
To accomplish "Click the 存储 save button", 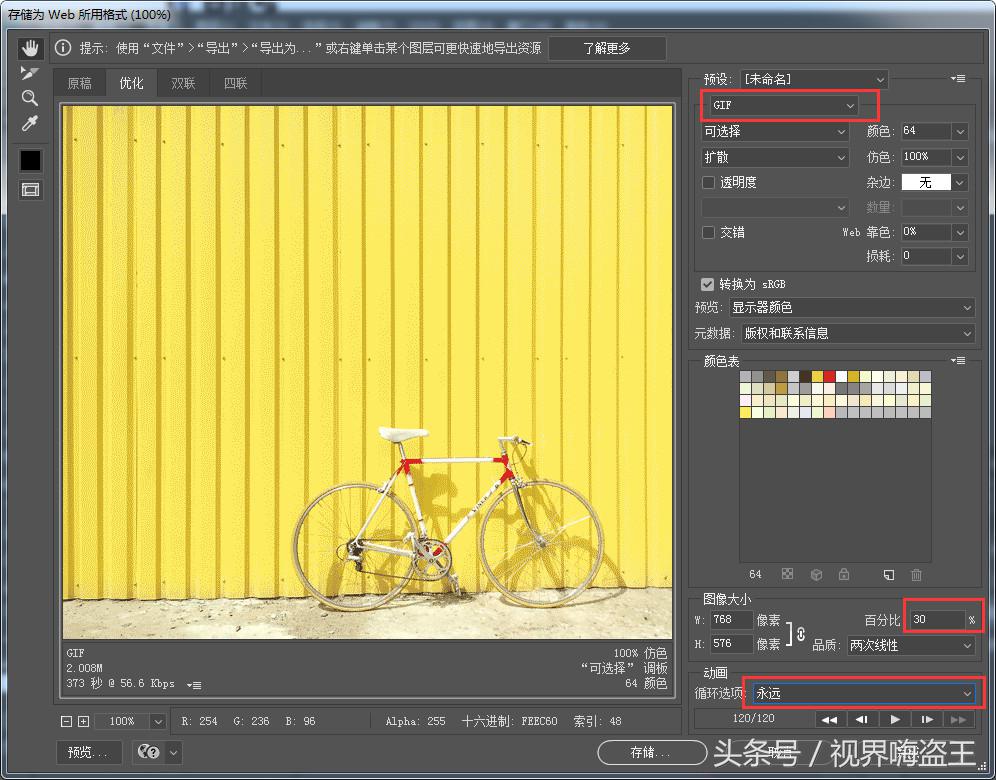I will pos(652,753).
